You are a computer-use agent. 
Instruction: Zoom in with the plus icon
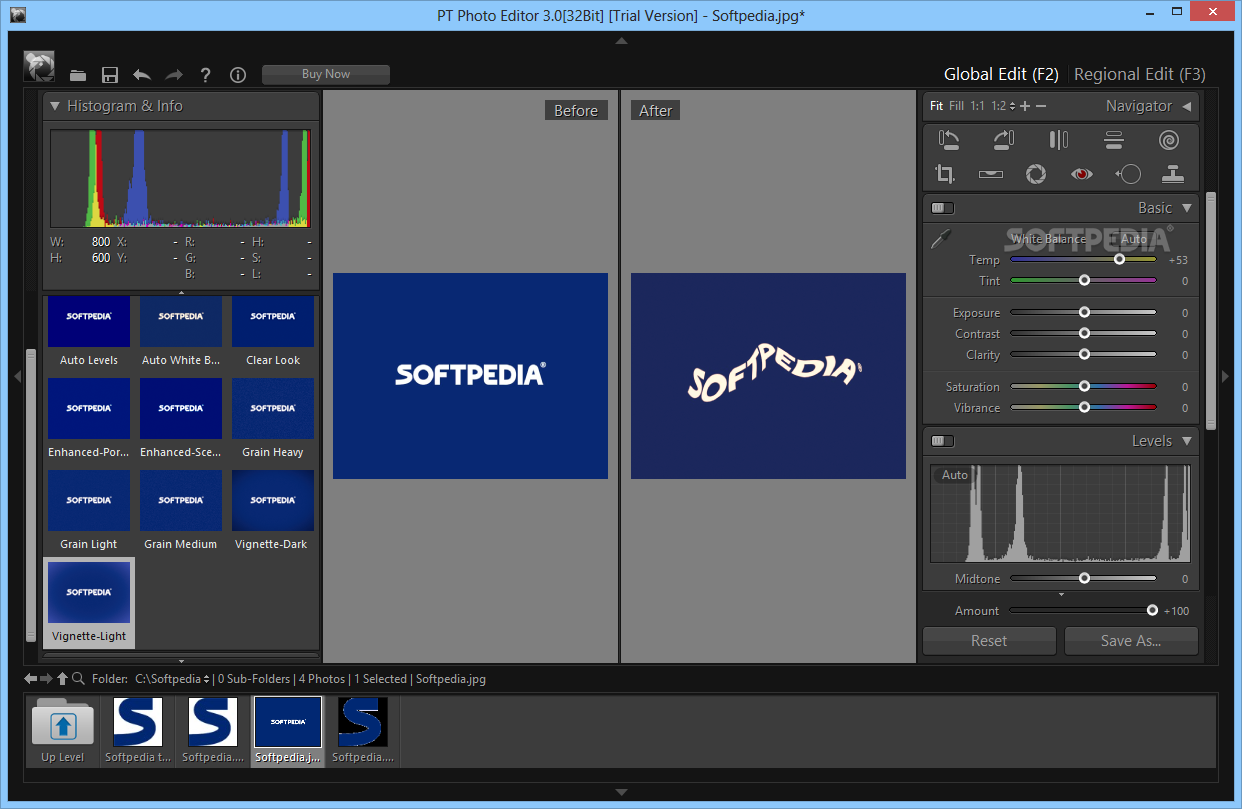pyautogui.click(x=1025, y=106)
